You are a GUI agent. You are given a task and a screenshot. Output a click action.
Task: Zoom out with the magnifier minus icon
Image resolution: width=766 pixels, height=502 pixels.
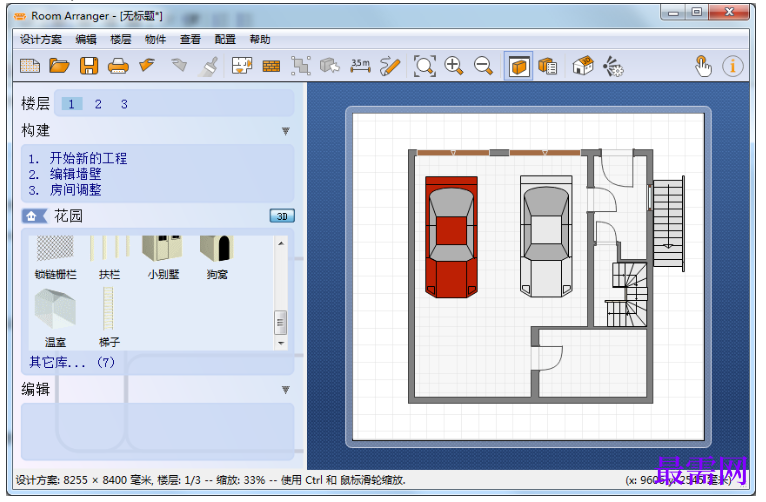(x=483, y=66)
